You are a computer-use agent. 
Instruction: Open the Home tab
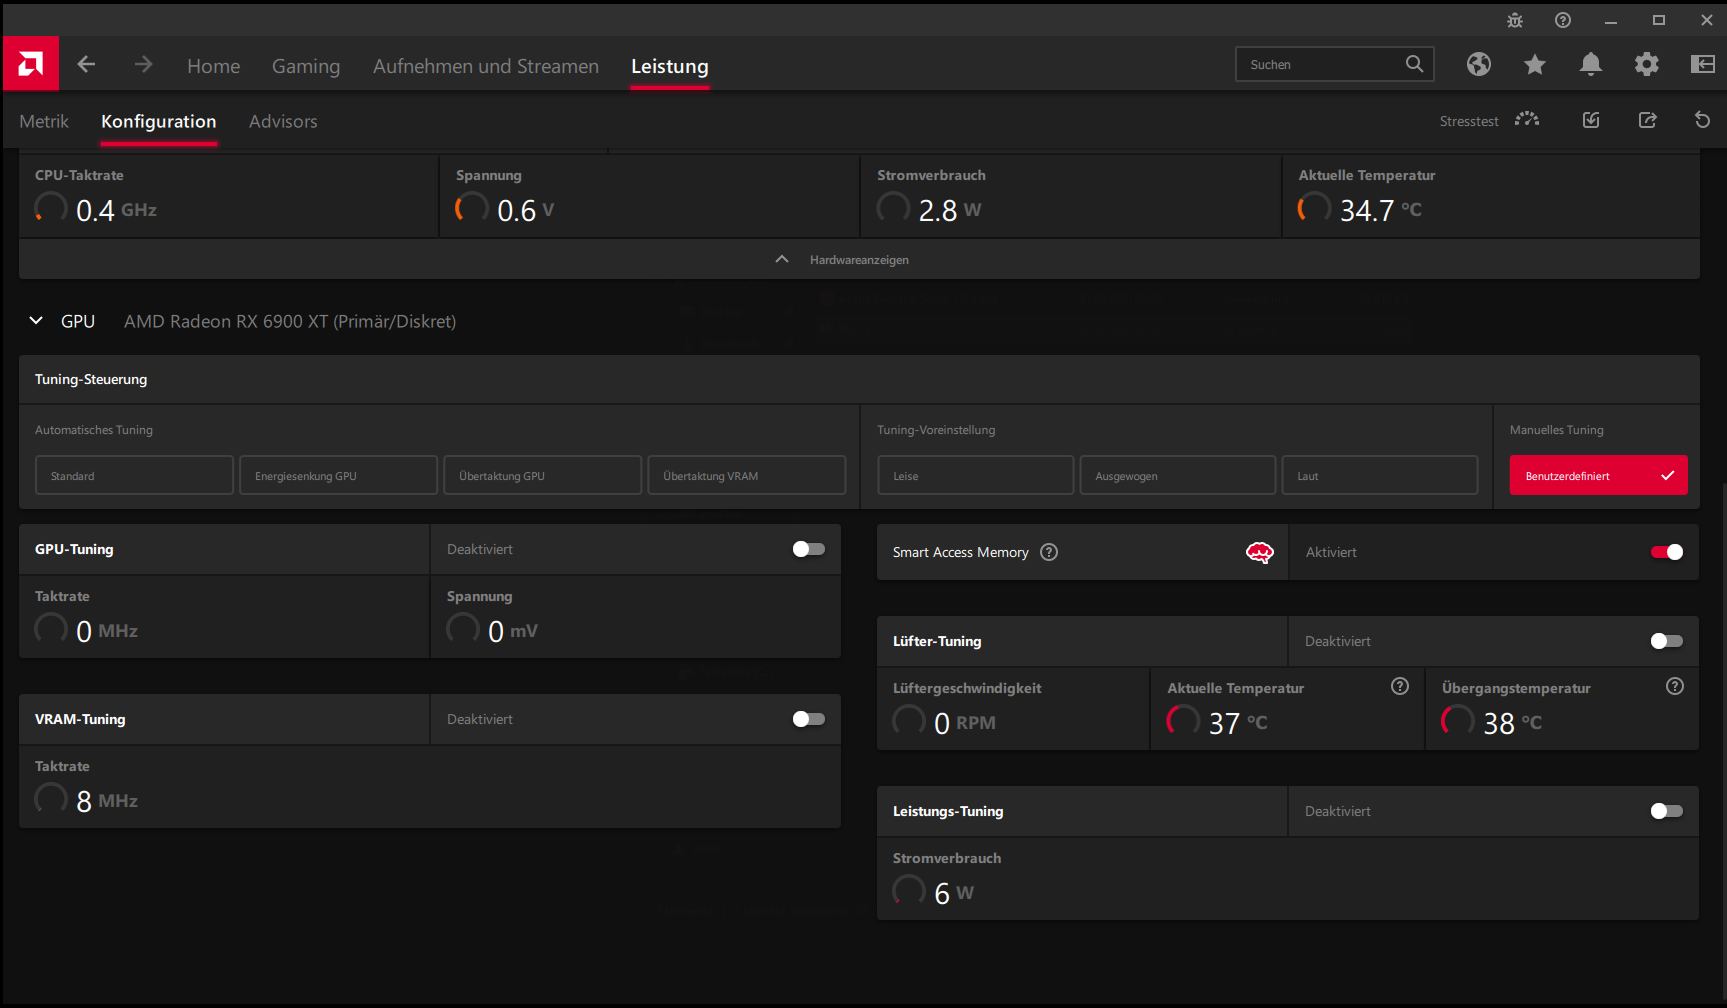click(x=214, y=66)
